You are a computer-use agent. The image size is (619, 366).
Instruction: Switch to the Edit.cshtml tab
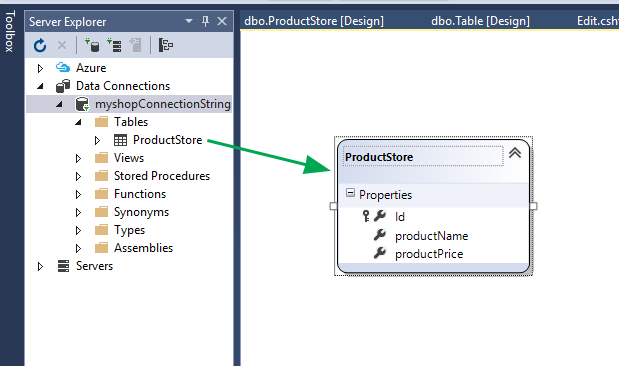point(598,21)
